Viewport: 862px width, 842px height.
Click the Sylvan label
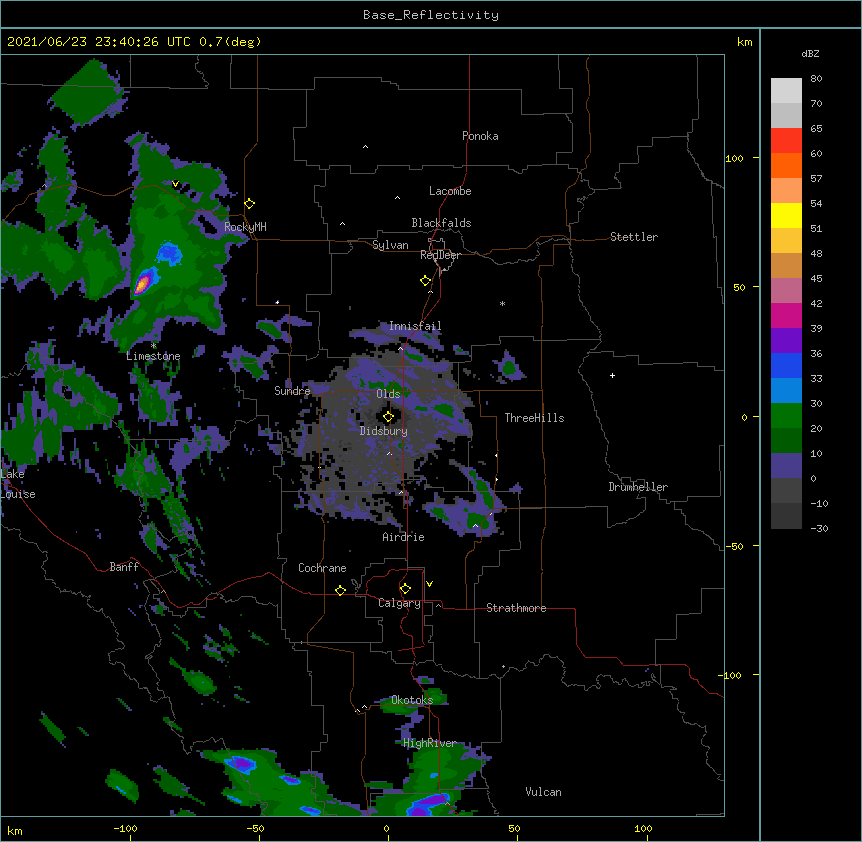pos(390,245)
